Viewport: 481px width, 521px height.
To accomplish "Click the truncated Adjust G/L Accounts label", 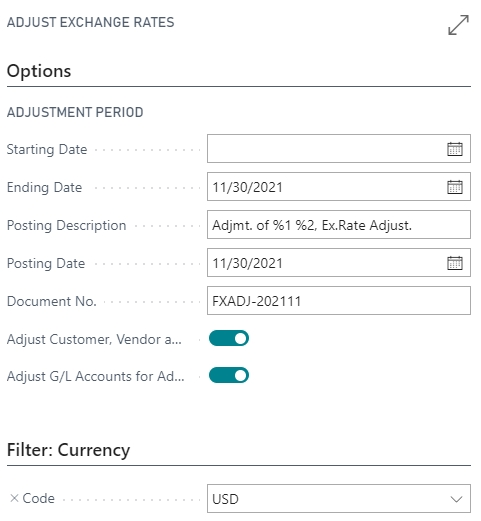I will point(95,376).
